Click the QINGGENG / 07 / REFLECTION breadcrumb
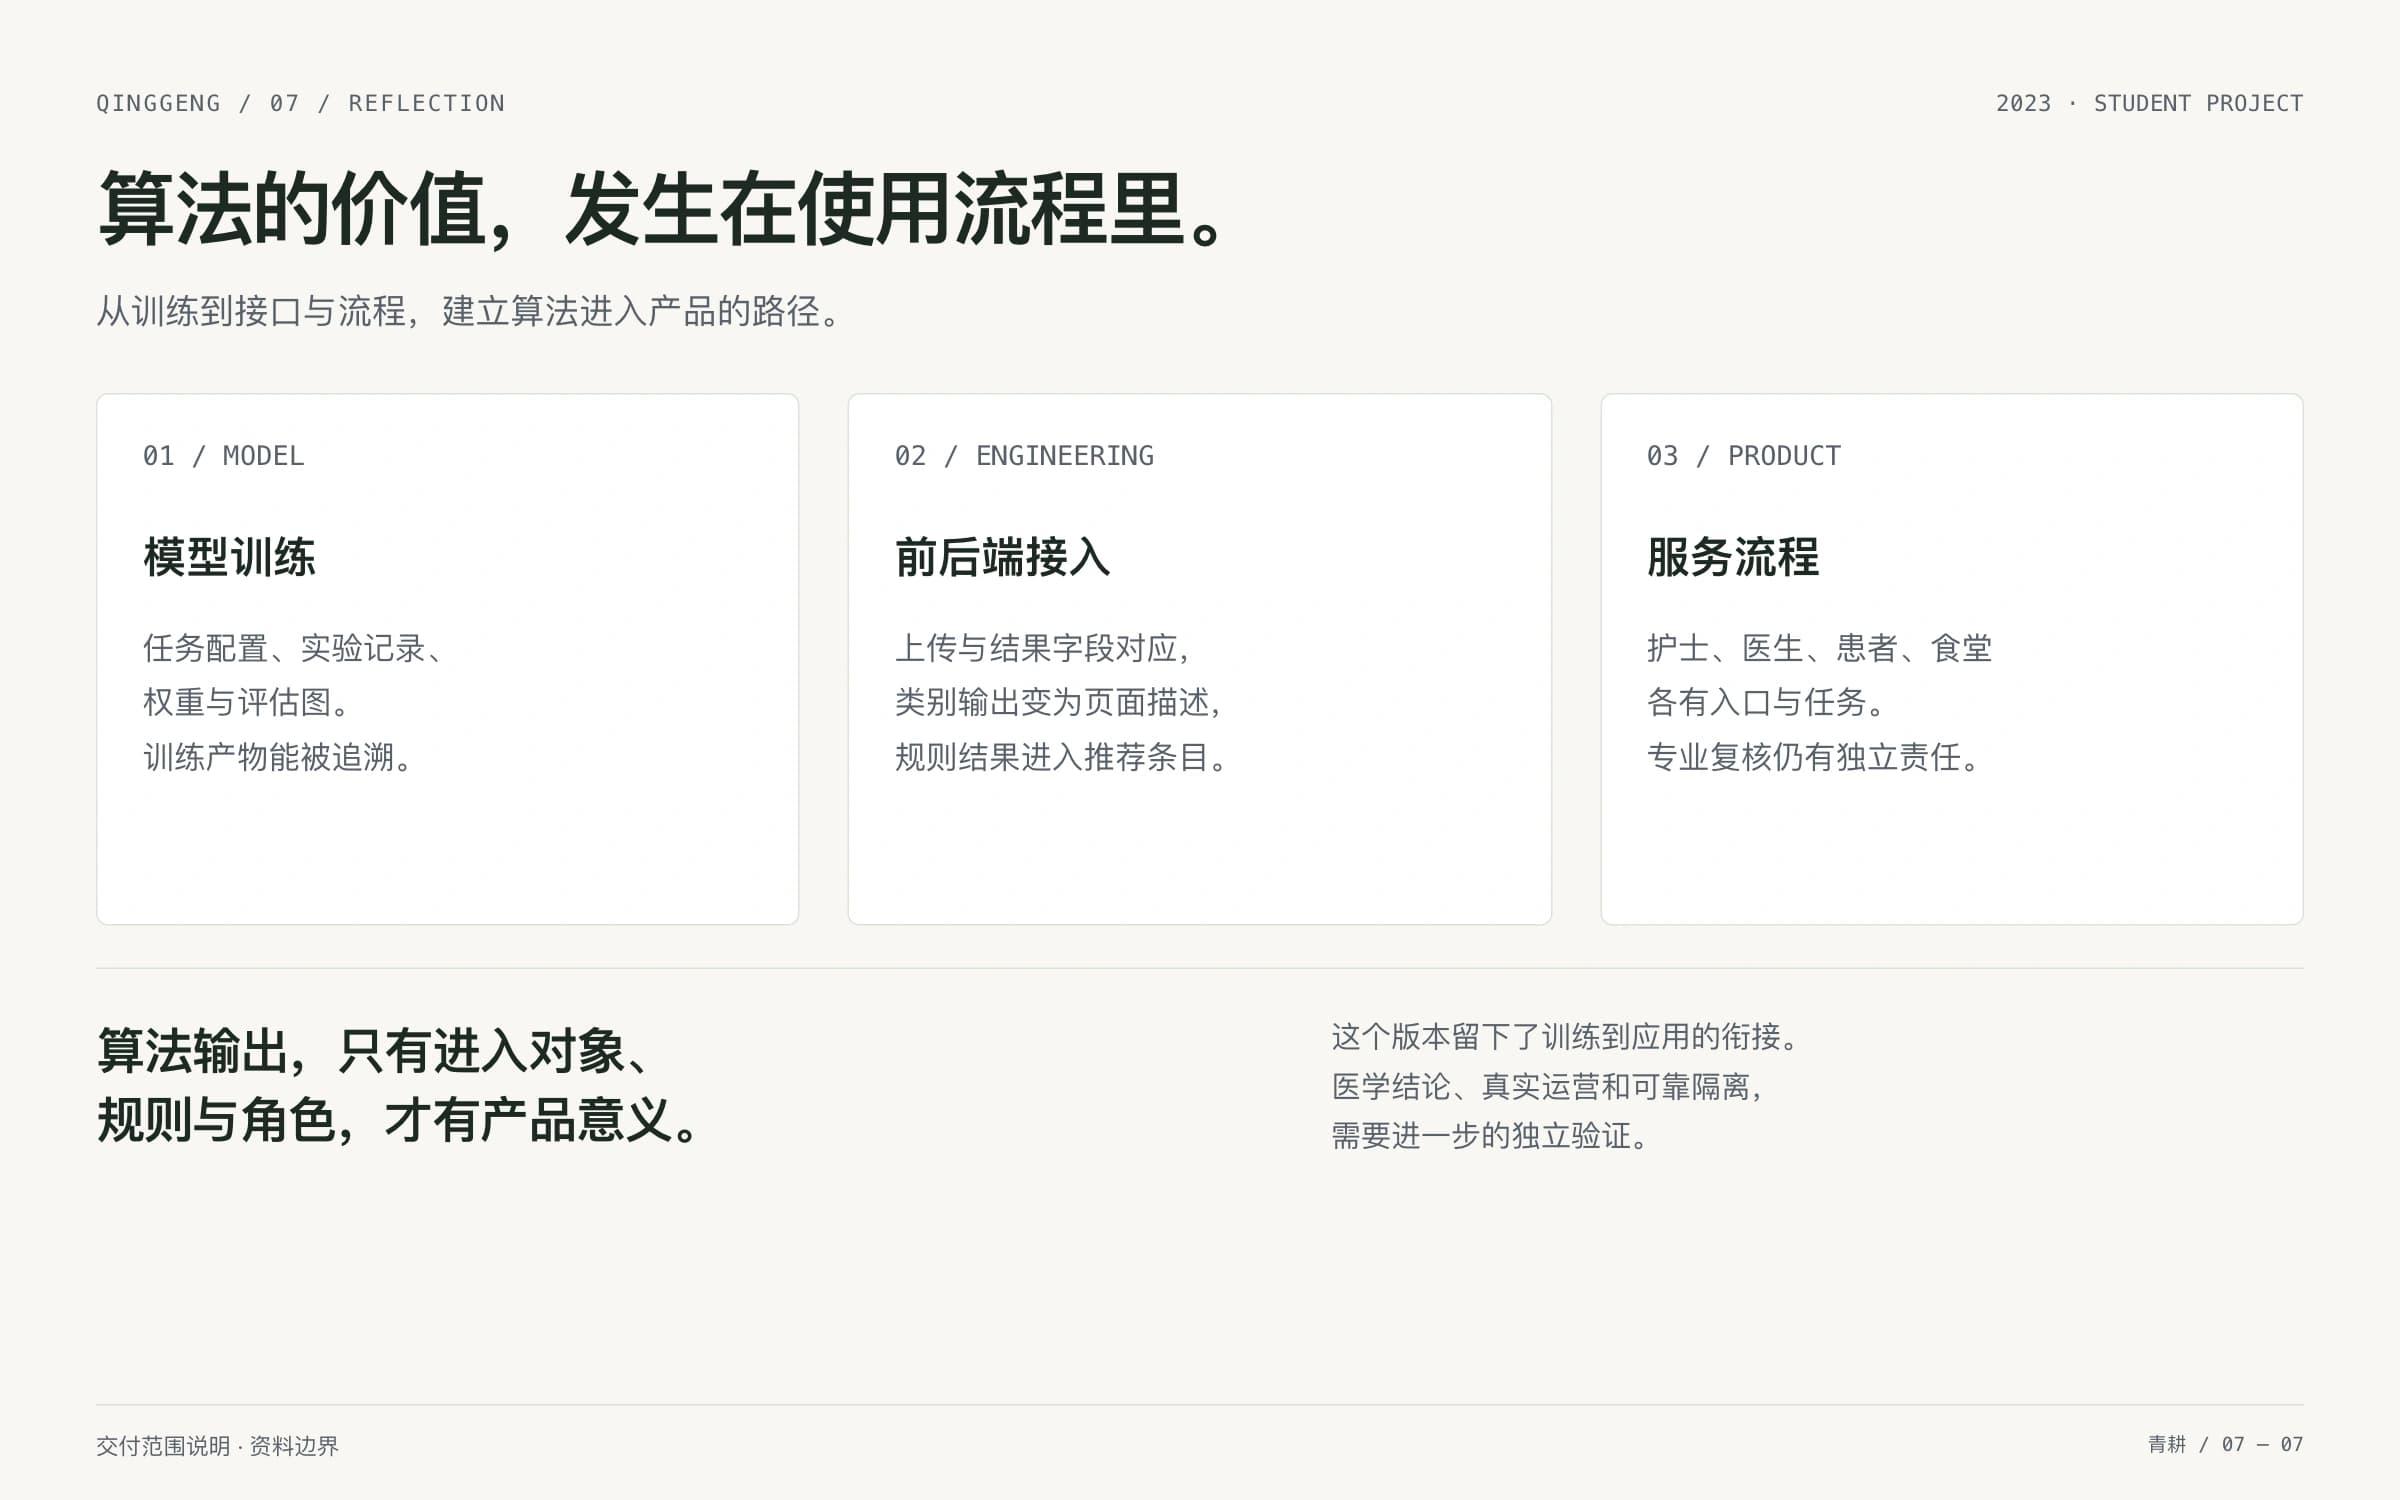The height and width of the screenshot is (1500, 2400). (x=300, y=103)
